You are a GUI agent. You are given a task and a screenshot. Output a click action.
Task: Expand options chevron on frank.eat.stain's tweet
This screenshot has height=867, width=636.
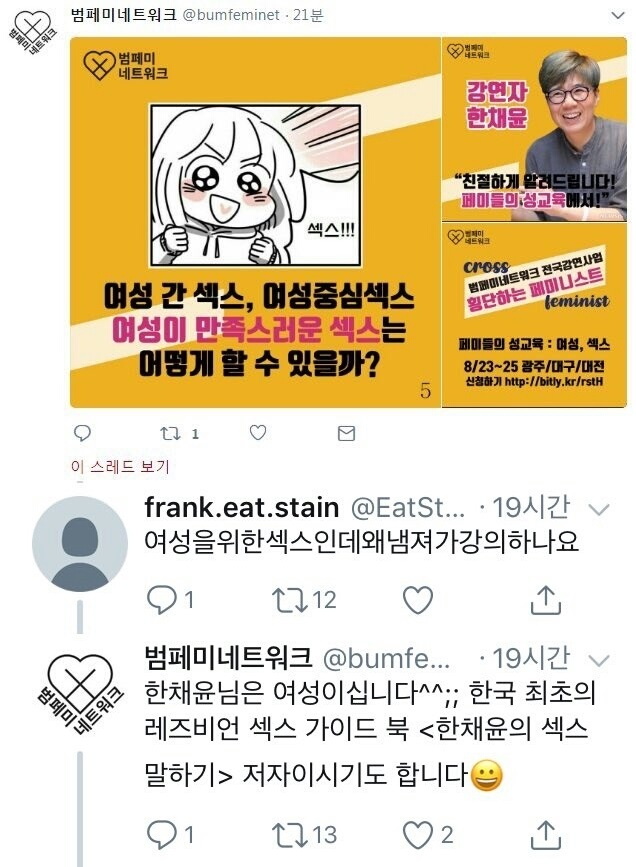click(599, 510)
